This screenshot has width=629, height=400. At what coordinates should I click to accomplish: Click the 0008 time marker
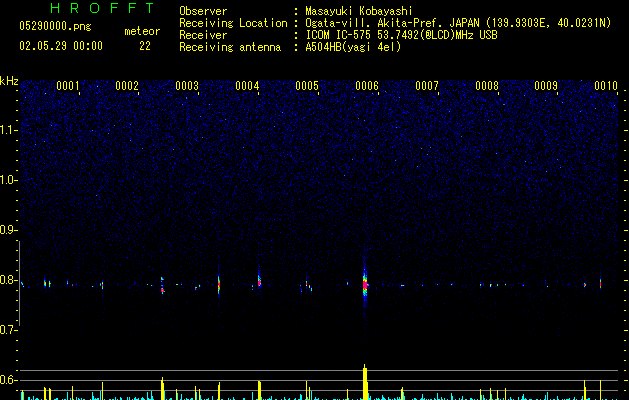487,86
